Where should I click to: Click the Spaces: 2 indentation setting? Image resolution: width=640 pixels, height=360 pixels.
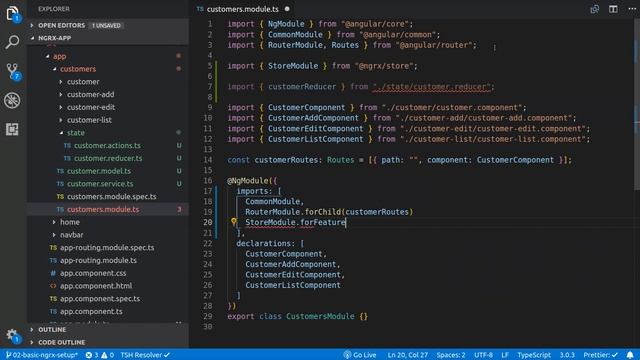tap(451, 355)
